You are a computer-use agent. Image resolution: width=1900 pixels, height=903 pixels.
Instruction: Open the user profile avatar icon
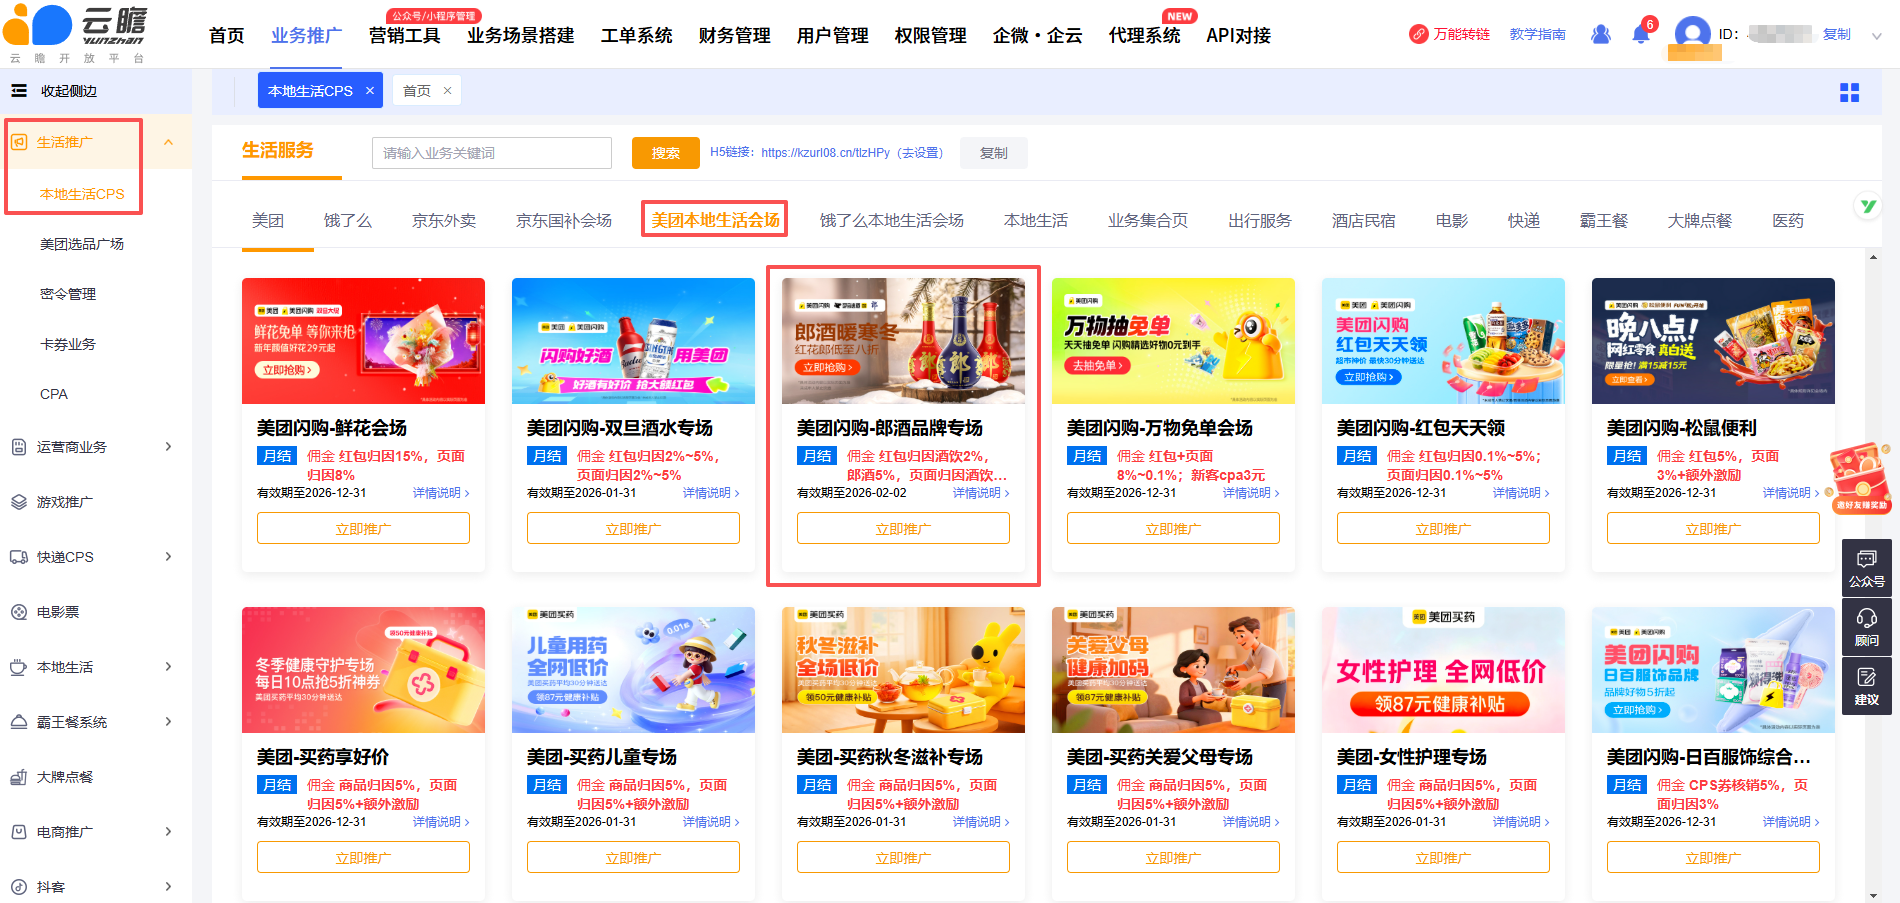click(x=1692, y=34)
